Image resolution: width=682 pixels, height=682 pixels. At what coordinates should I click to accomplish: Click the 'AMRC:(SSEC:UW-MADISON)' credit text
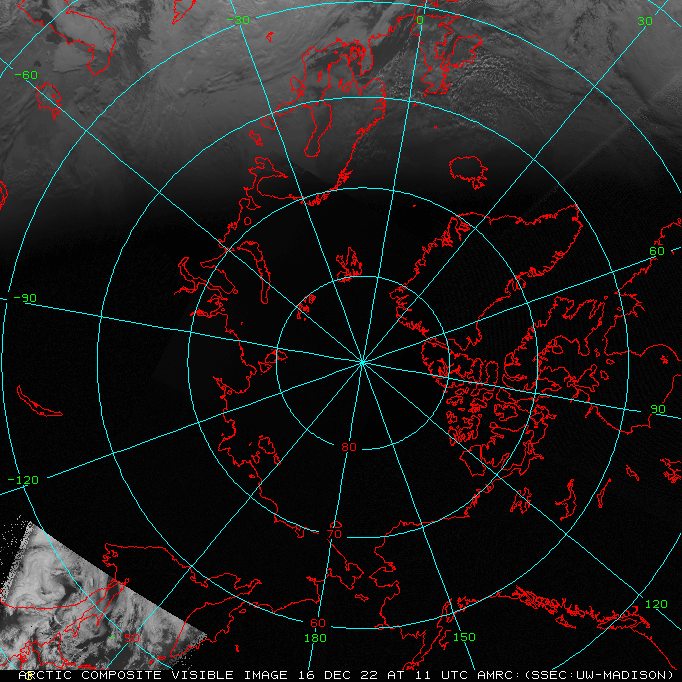[x=575, y=675]
